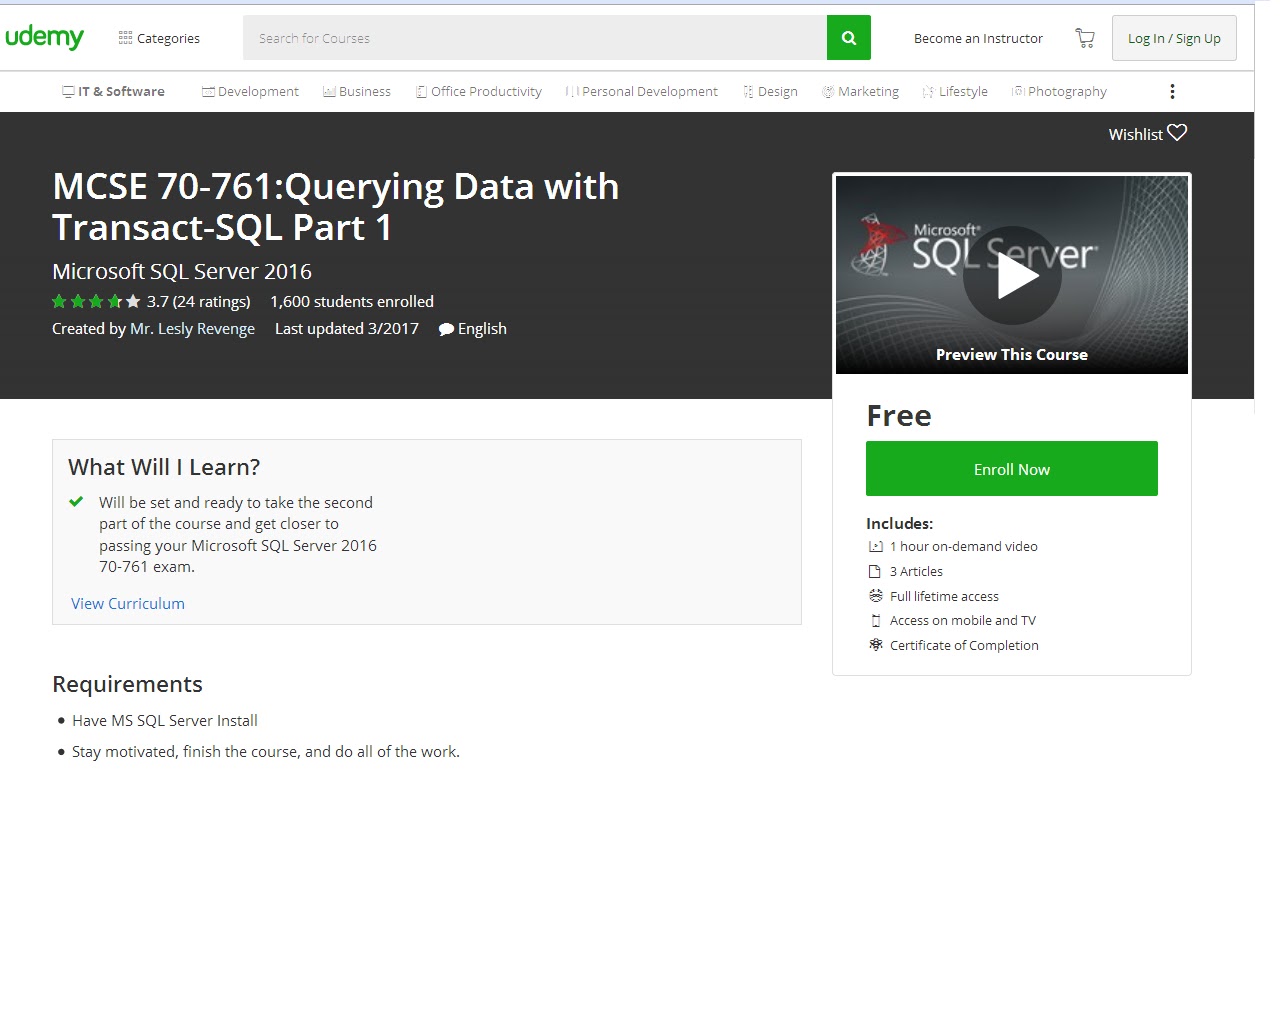
Task: Select IT & Software category
Action: [x=113, y=91]
